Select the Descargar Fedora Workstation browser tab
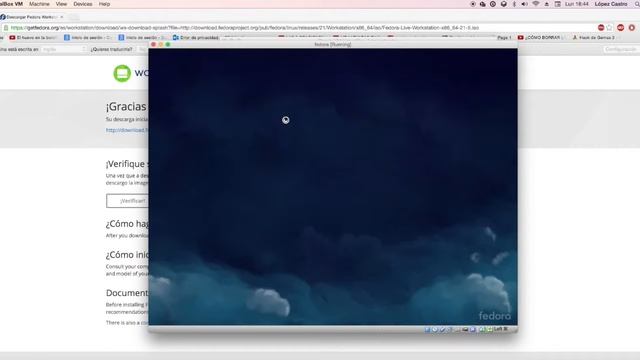This screenshot has height=360, width=640. click(x=31, y=17)
